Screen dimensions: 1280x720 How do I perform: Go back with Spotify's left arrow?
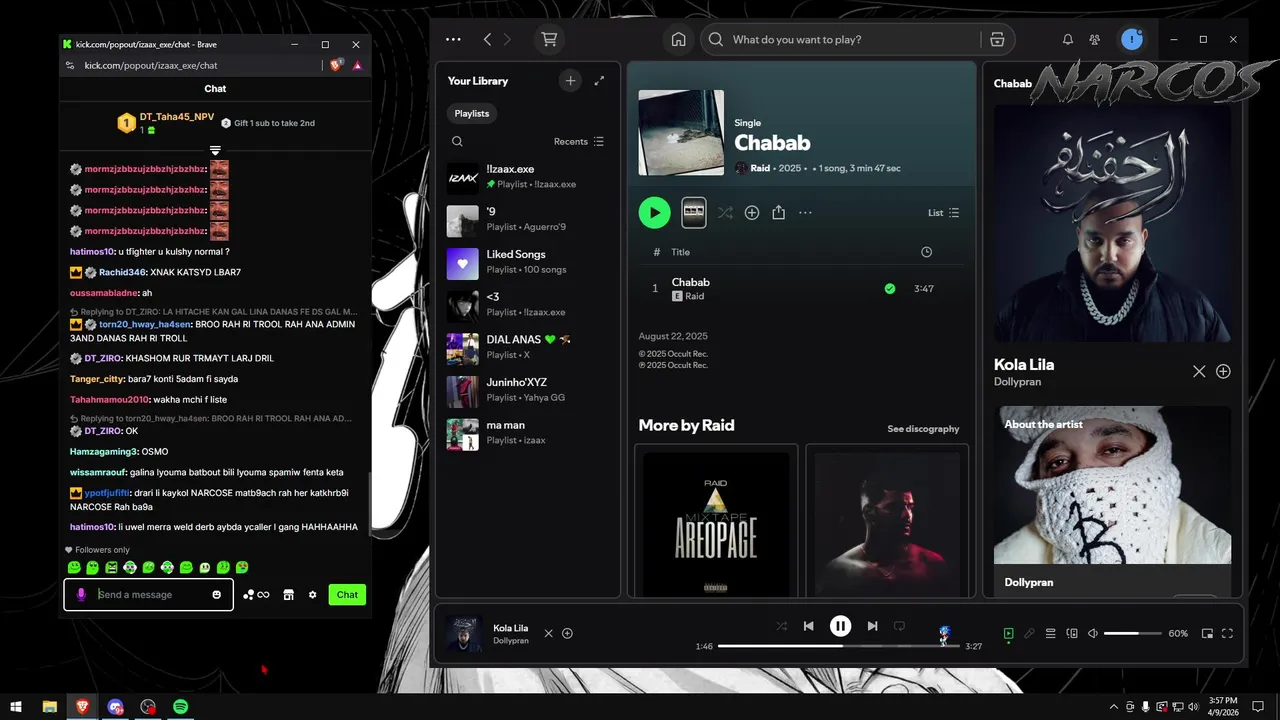(487, 39)
